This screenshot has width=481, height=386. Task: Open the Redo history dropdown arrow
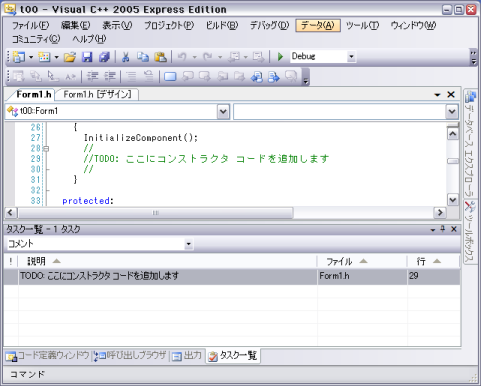tap(220, 57)
